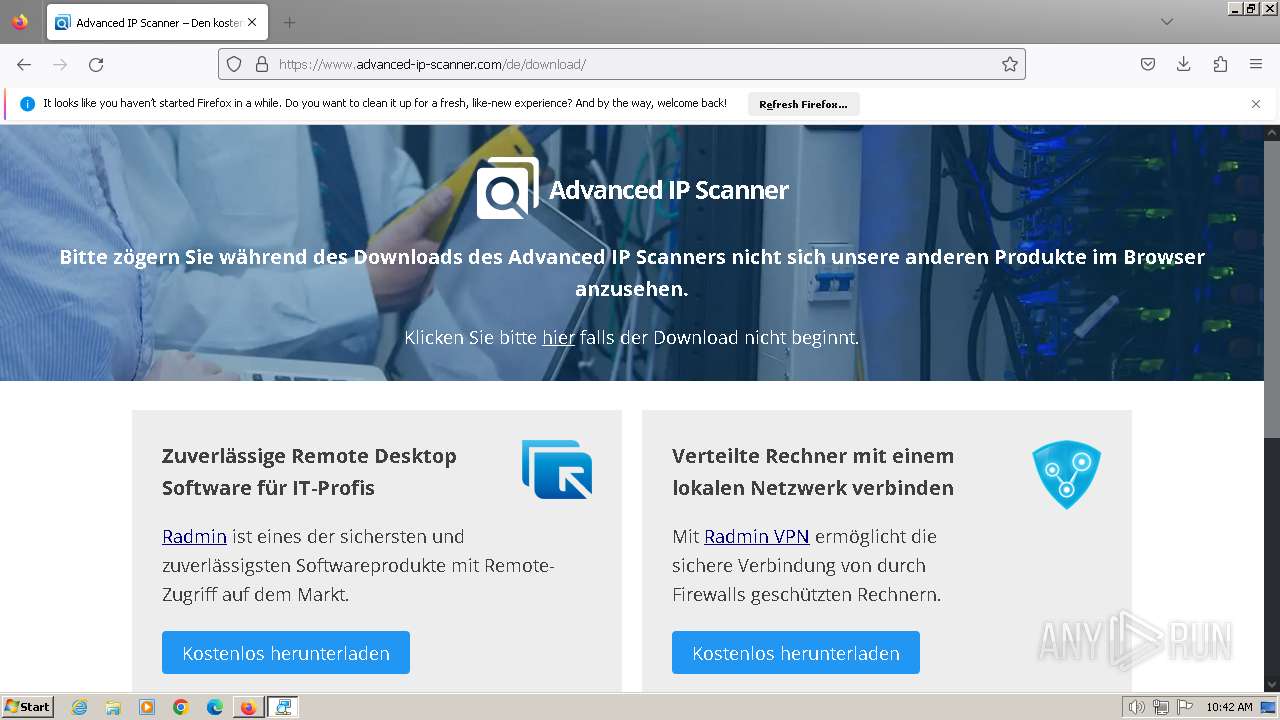Open the volume control in the tray
The width and height of the screenshot is (1280, 720).
[1137, 707]
